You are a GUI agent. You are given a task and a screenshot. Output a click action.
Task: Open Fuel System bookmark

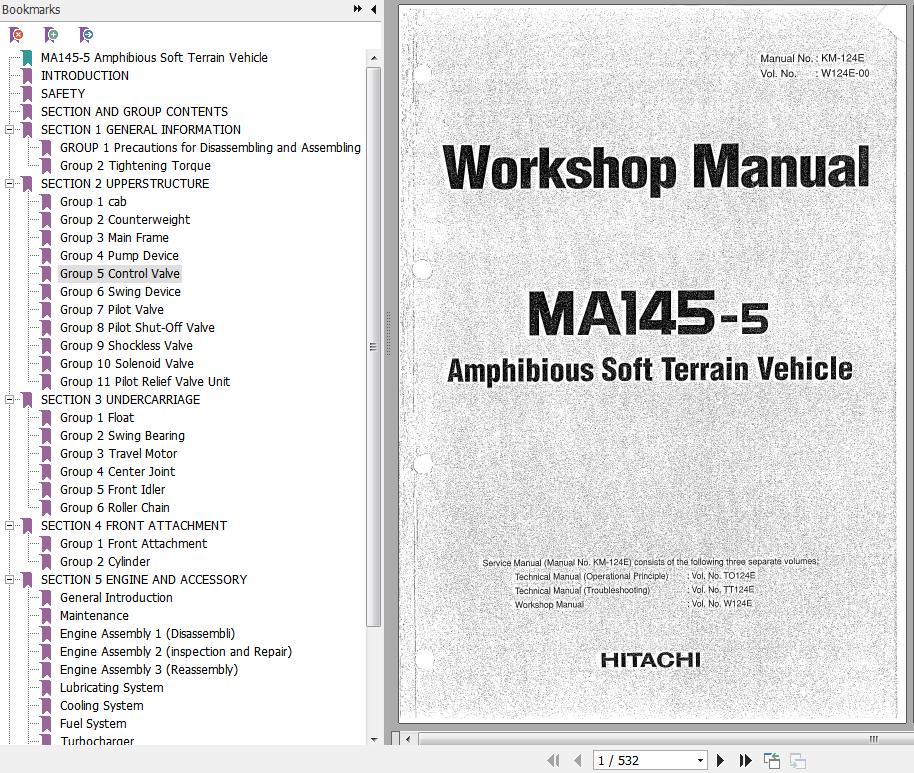coord(93,723)
